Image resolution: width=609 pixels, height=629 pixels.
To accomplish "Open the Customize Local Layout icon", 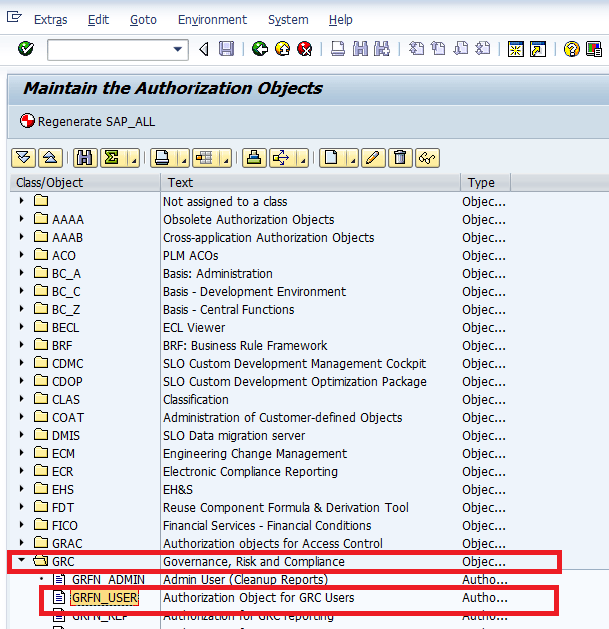I will pyautogui.click(x=594, y=49).
